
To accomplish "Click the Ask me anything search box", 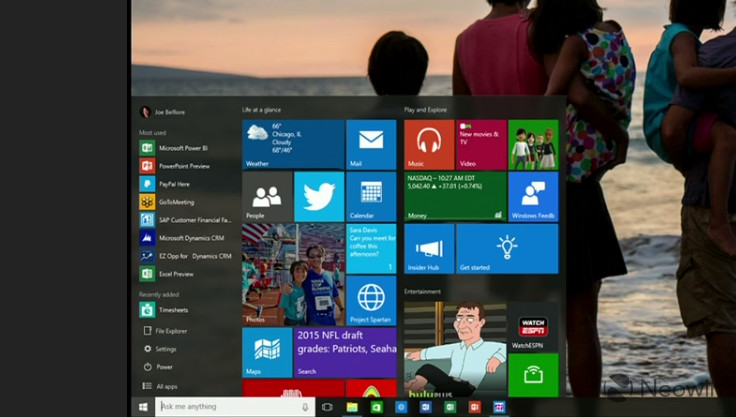I will pos(235,407).
